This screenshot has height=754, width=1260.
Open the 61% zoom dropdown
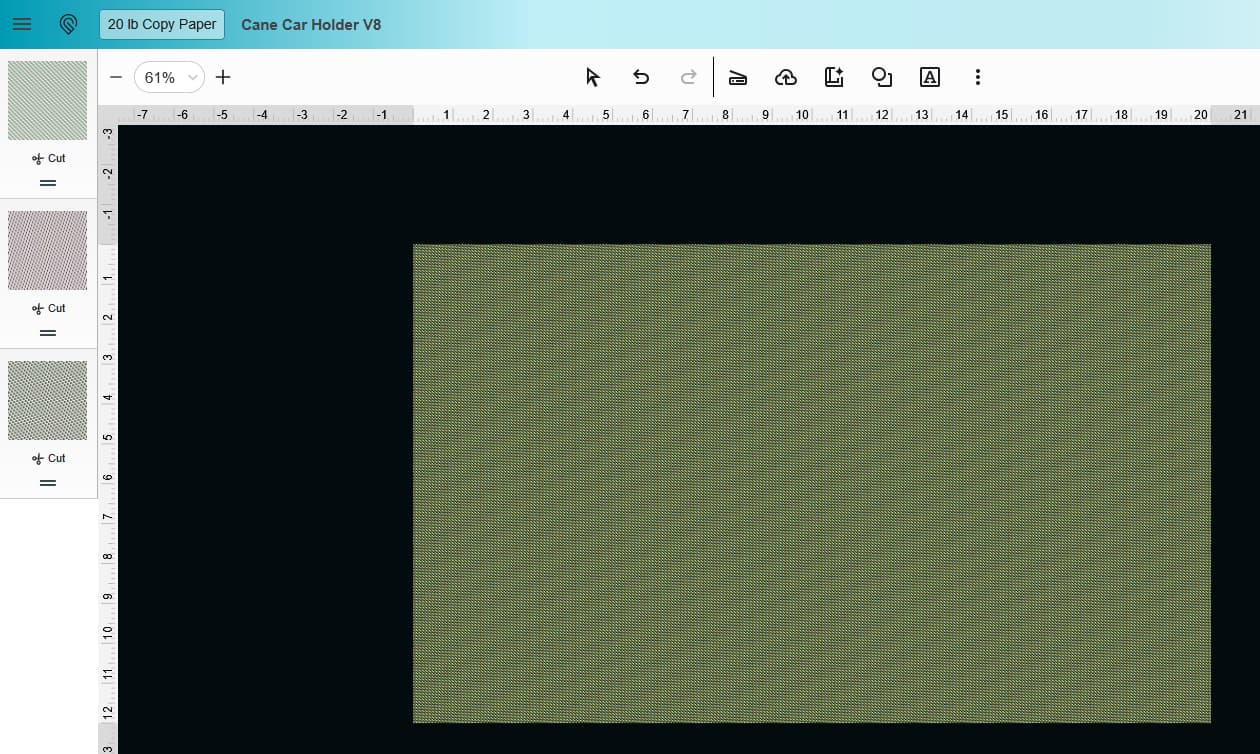(169, 77)
